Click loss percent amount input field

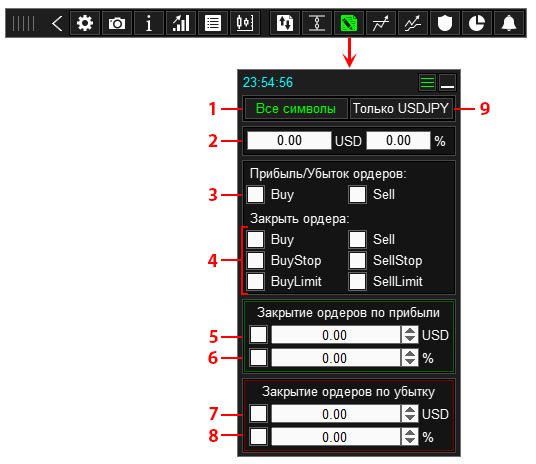336,437
